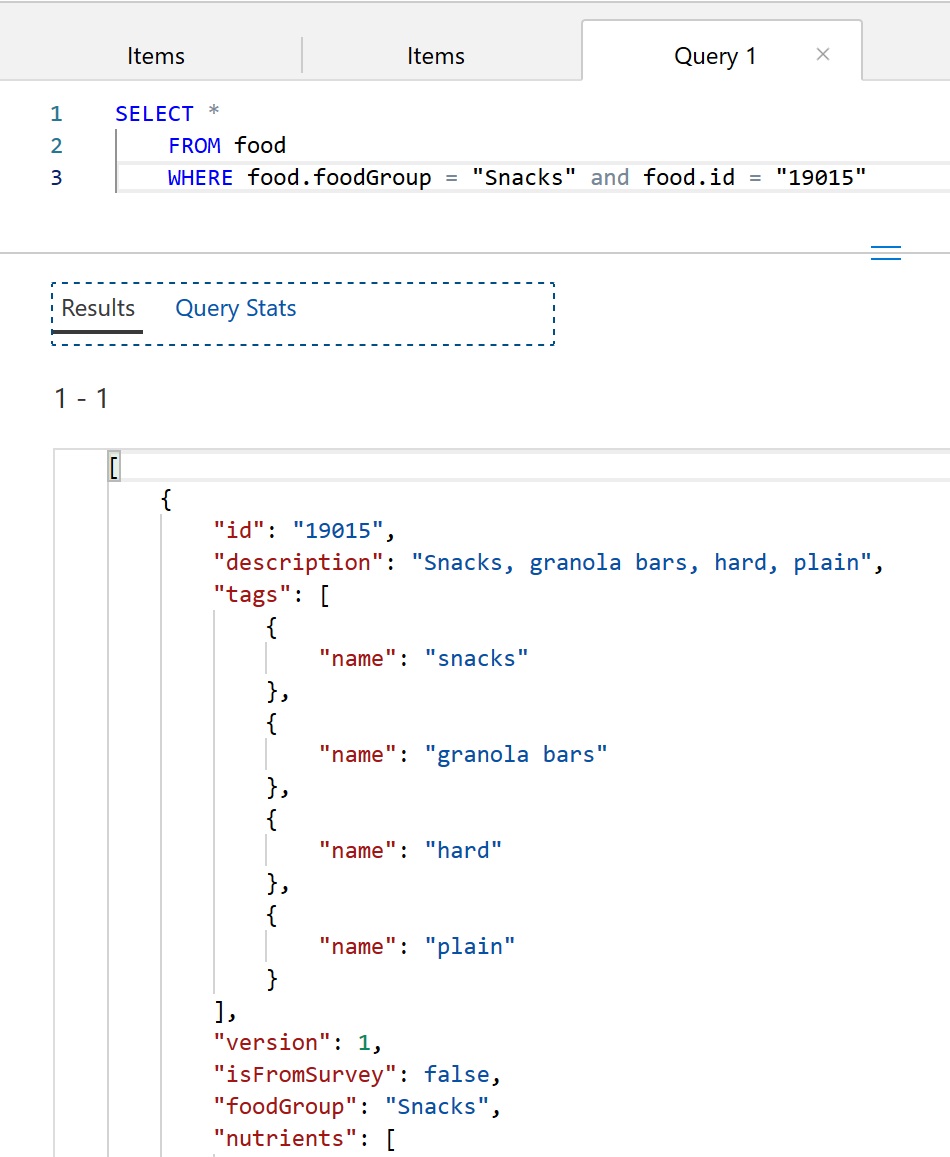Switch to the Query Stats tab
950x1157 pixels.
235,308
